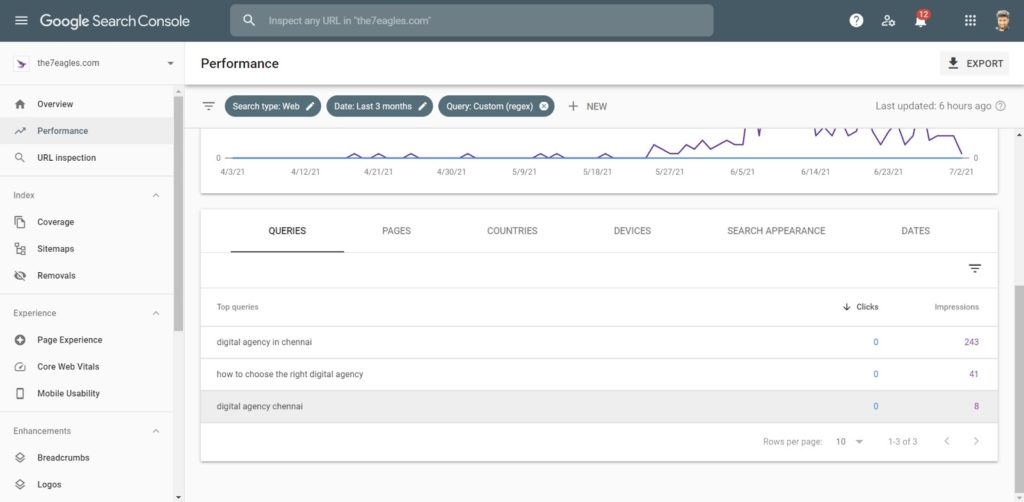Viewport: 1024px width, 502px height.
Task: Collapse the Experience sidebar section
Action: pyautogui.click(x=155, y=313)
